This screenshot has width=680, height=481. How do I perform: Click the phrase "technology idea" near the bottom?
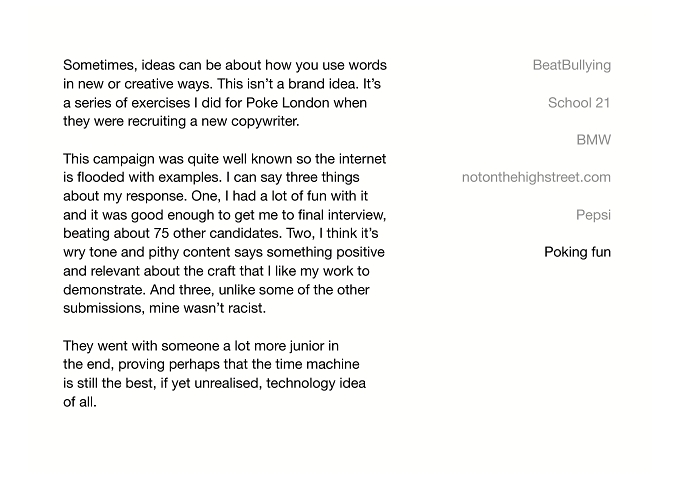(316, 383)
